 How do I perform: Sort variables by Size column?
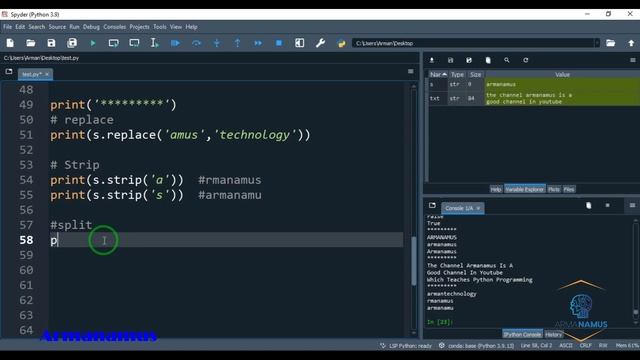coord(476,75)
